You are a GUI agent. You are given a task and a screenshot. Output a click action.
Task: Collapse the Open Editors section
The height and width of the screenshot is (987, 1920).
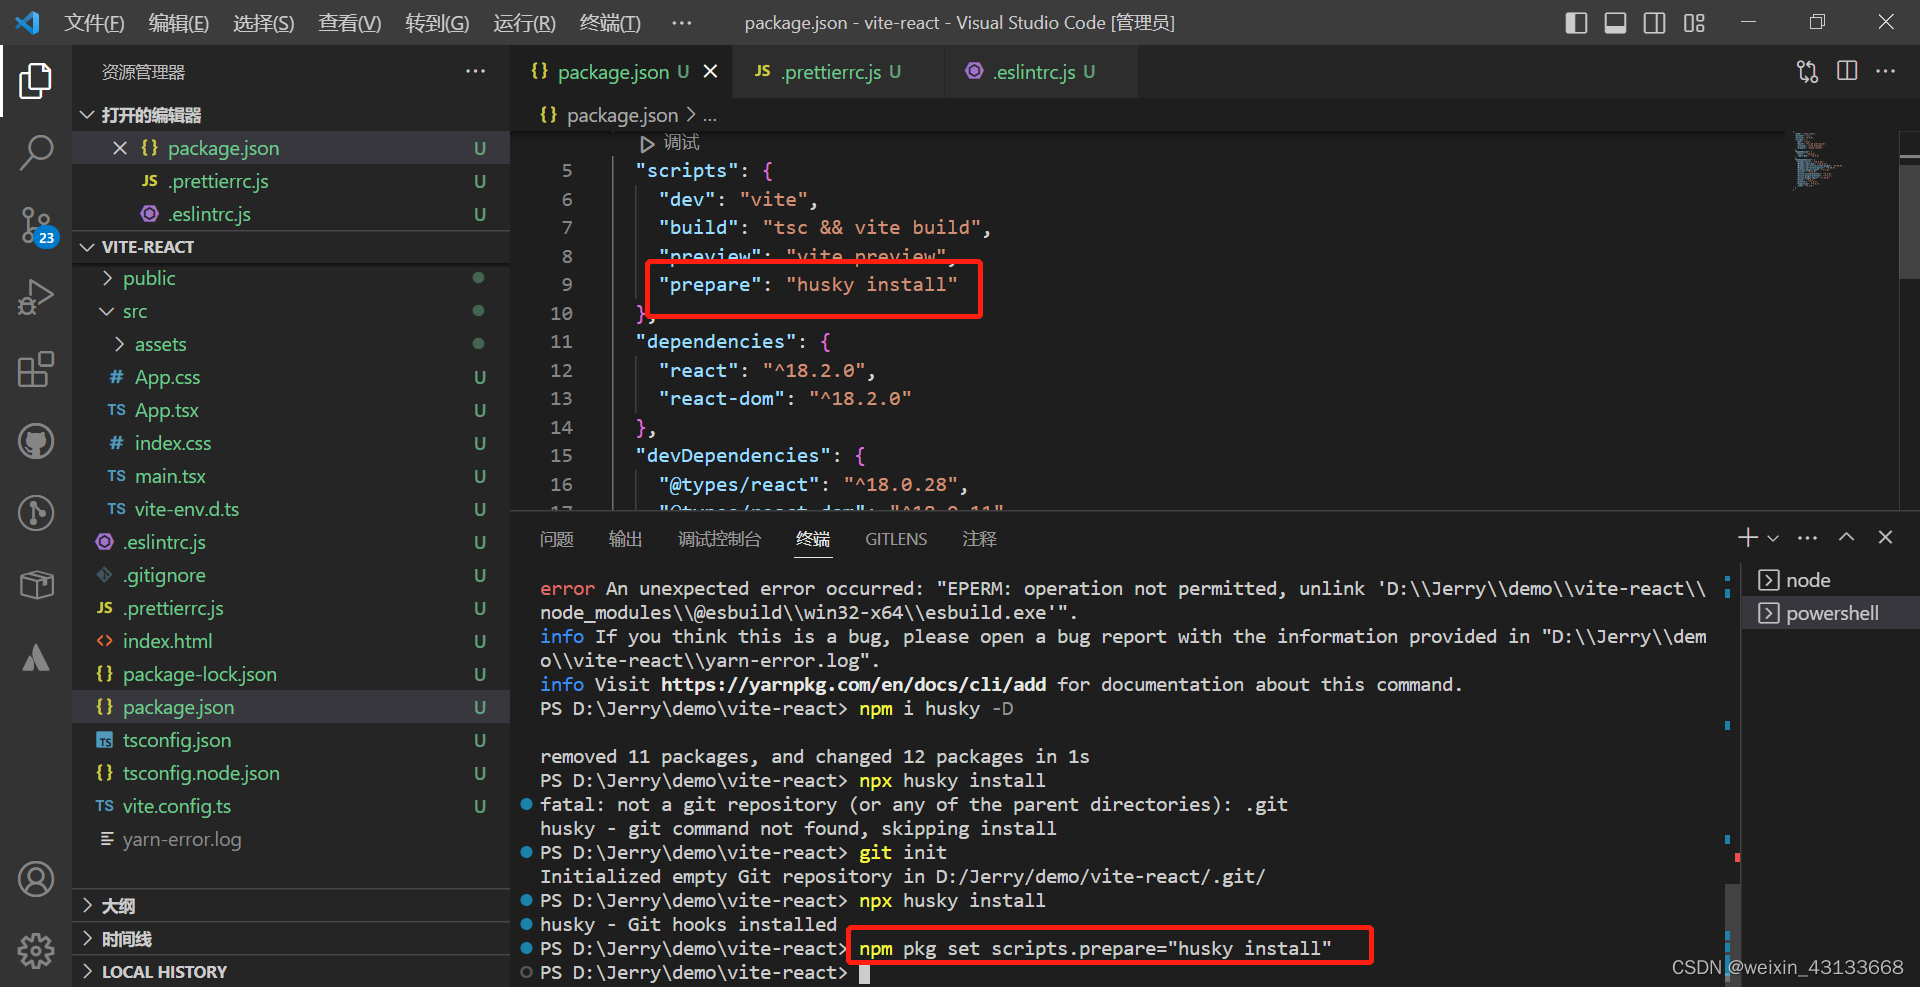291,115
